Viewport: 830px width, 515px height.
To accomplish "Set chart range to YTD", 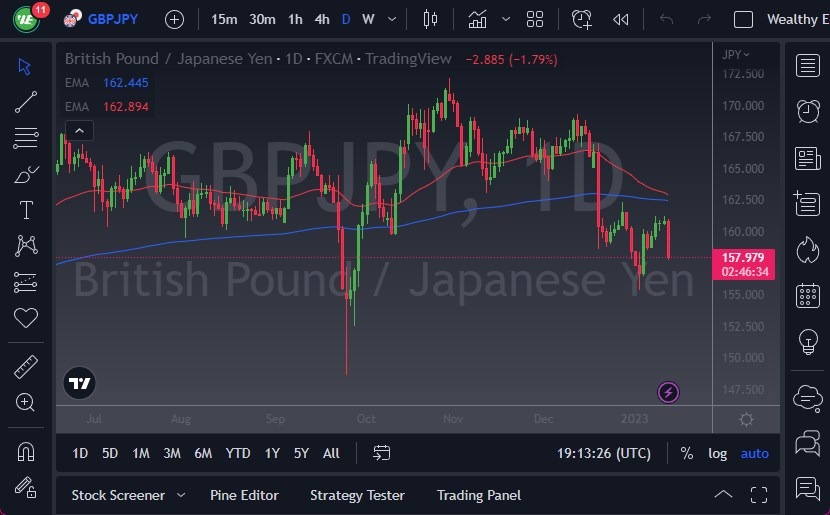I will [238, 453].
